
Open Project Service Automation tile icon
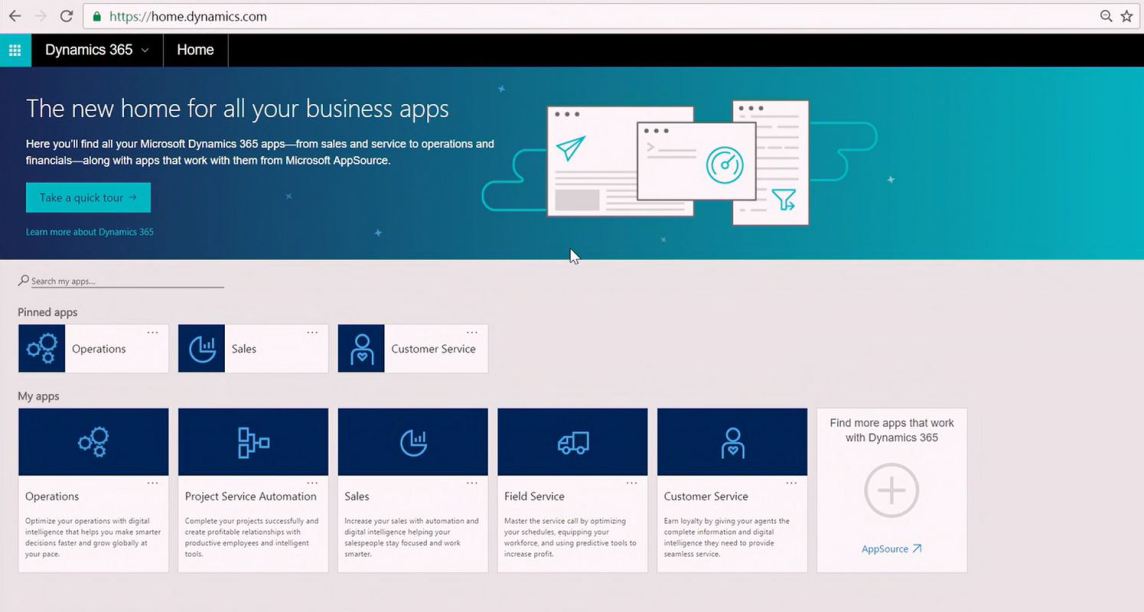pos(253,442)
